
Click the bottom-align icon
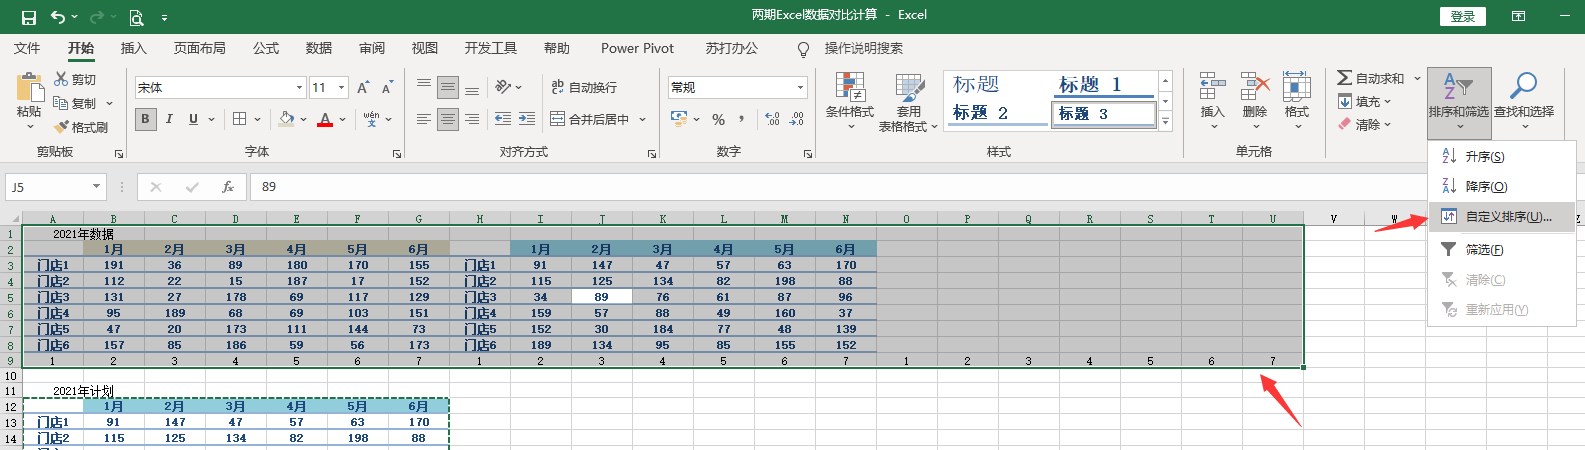pos(472,87)
